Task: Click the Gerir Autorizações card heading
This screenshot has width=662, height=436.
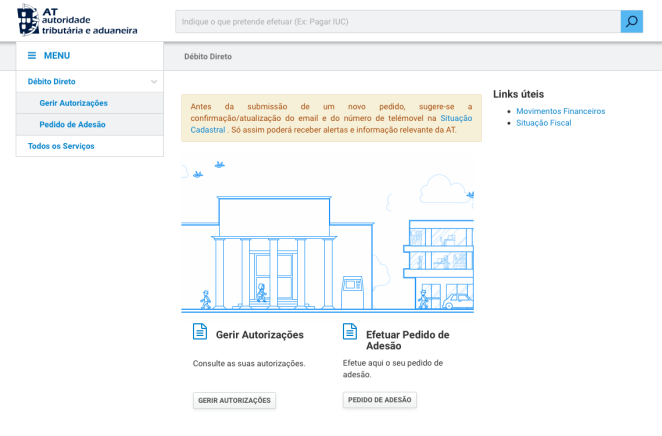Action: [x=260, y=335]
